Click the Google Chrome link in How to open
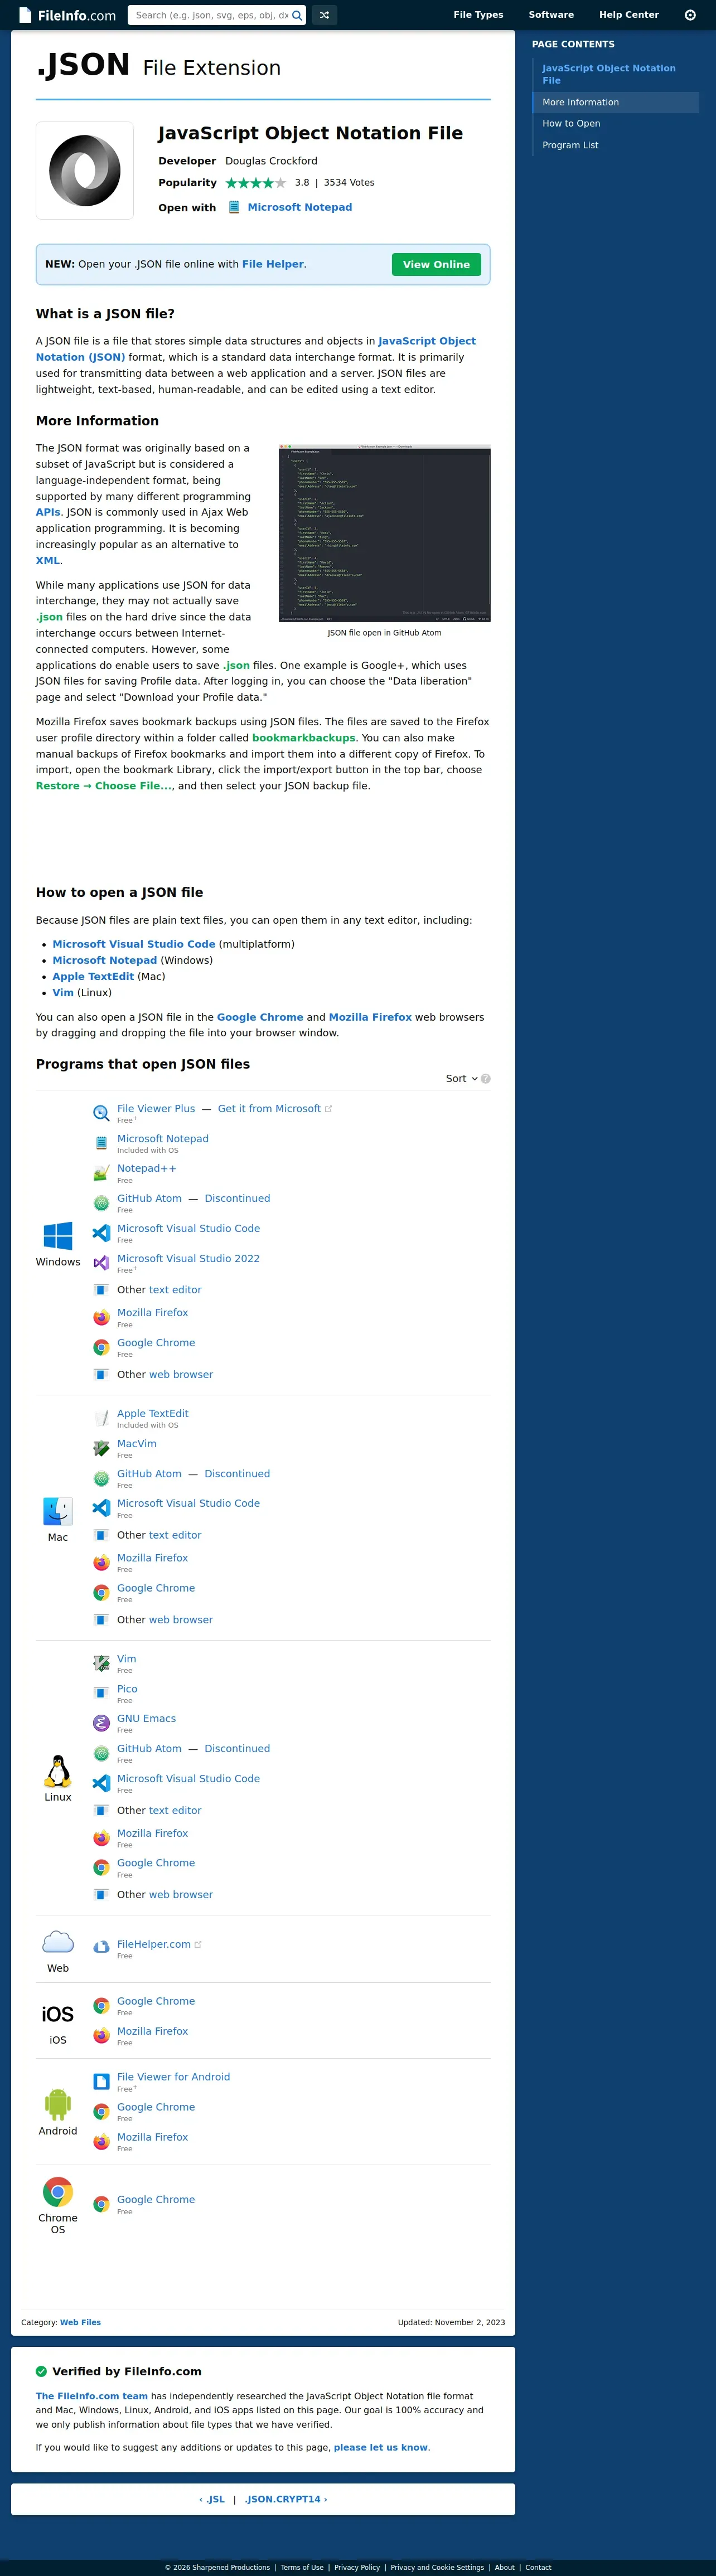Screen dimensions: 716x2576 (260, 1017)
